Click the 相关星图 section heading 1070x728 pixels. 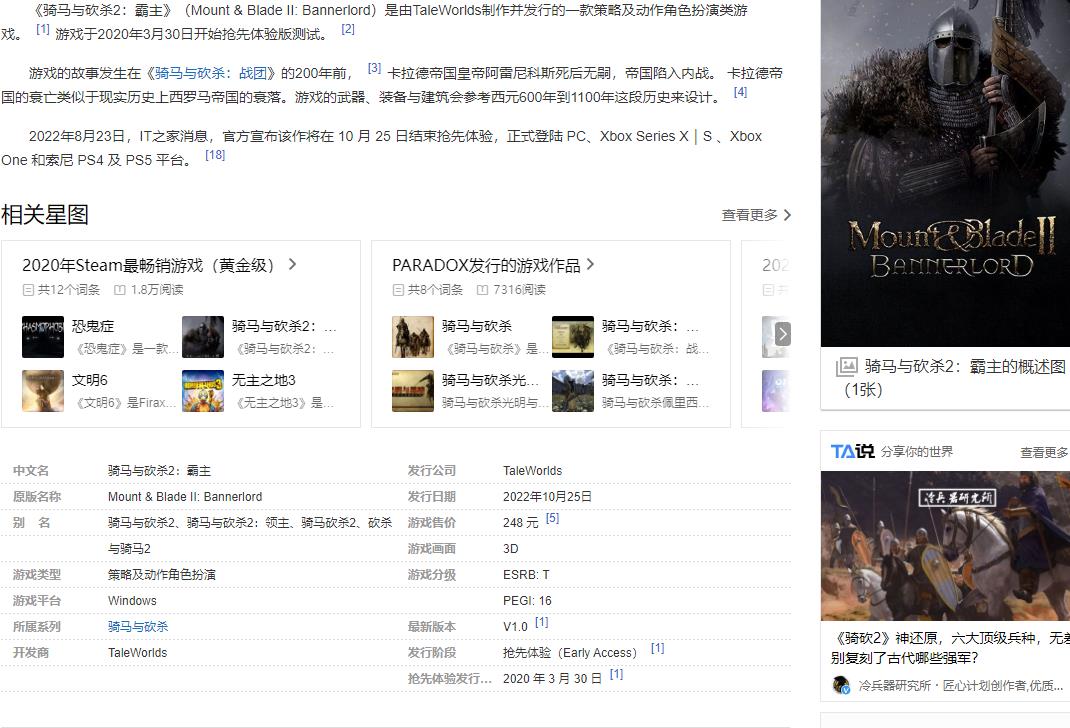pos(45,215)
